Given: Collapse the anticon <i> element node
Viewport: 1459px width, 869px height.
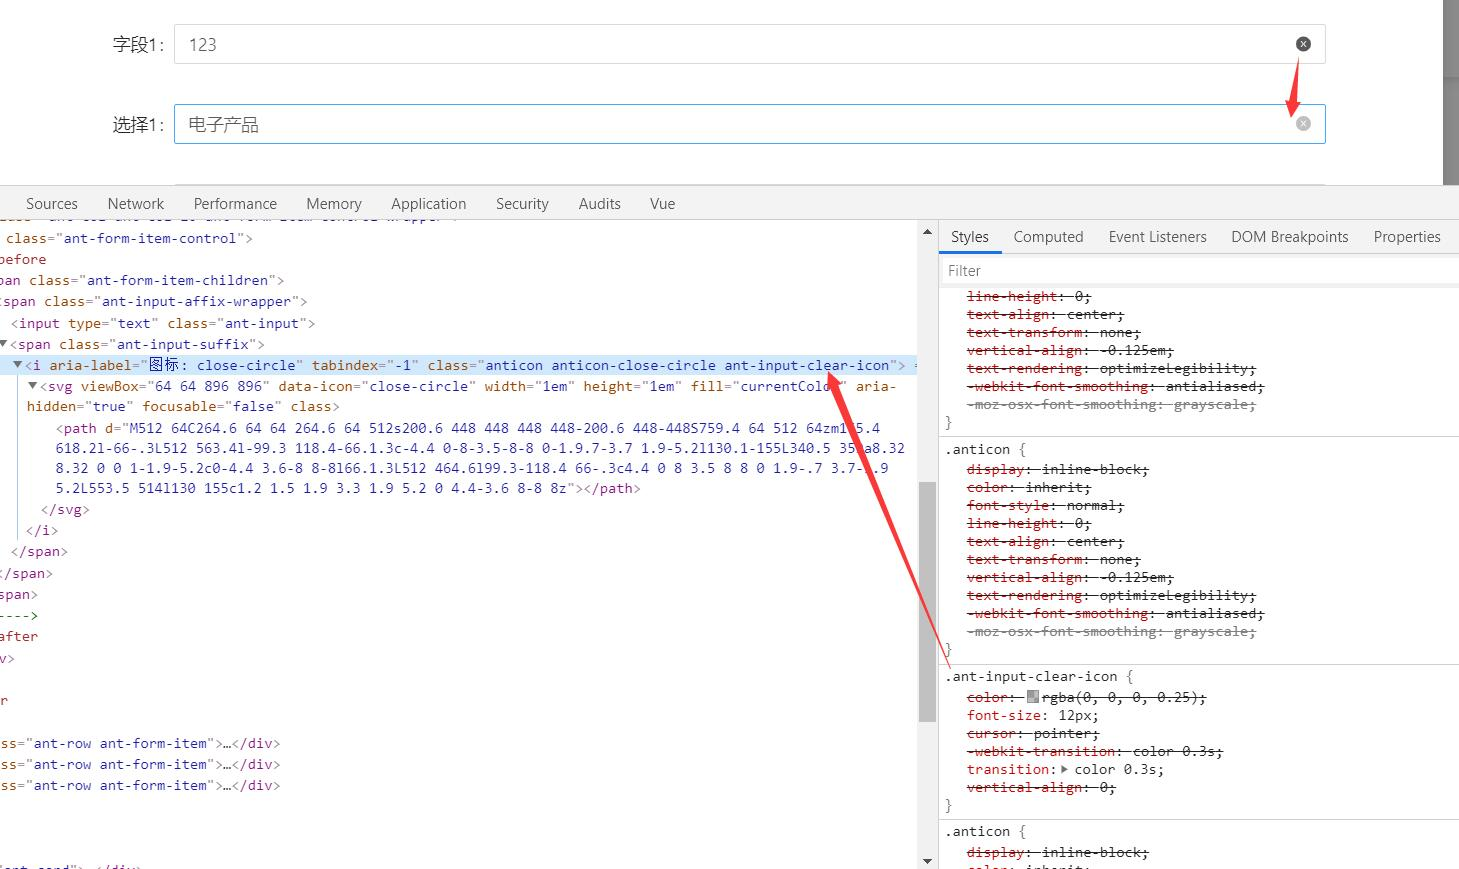Looking at the screenshot, I should (x=17, y=364).
